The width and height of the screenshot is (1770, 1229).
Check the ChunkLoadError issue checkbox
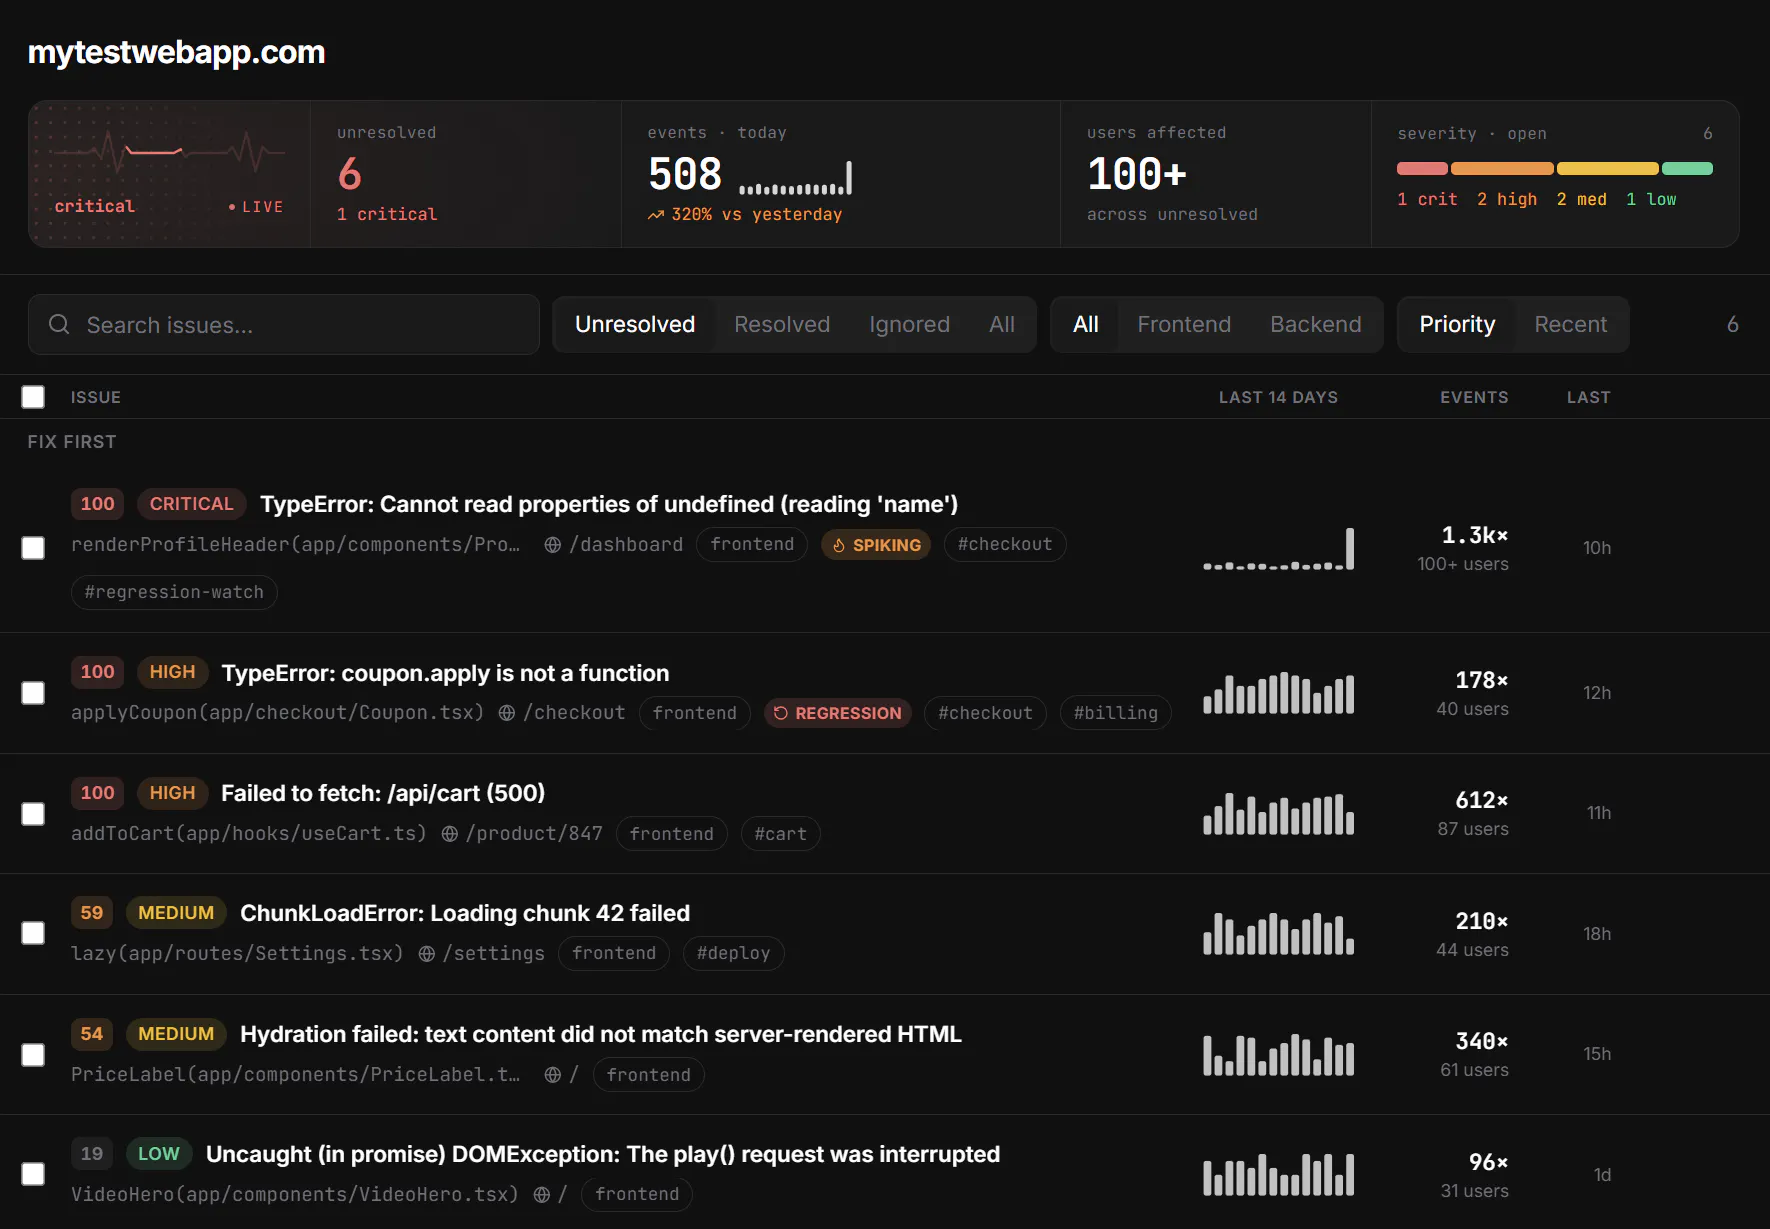[x=33, y=933]
